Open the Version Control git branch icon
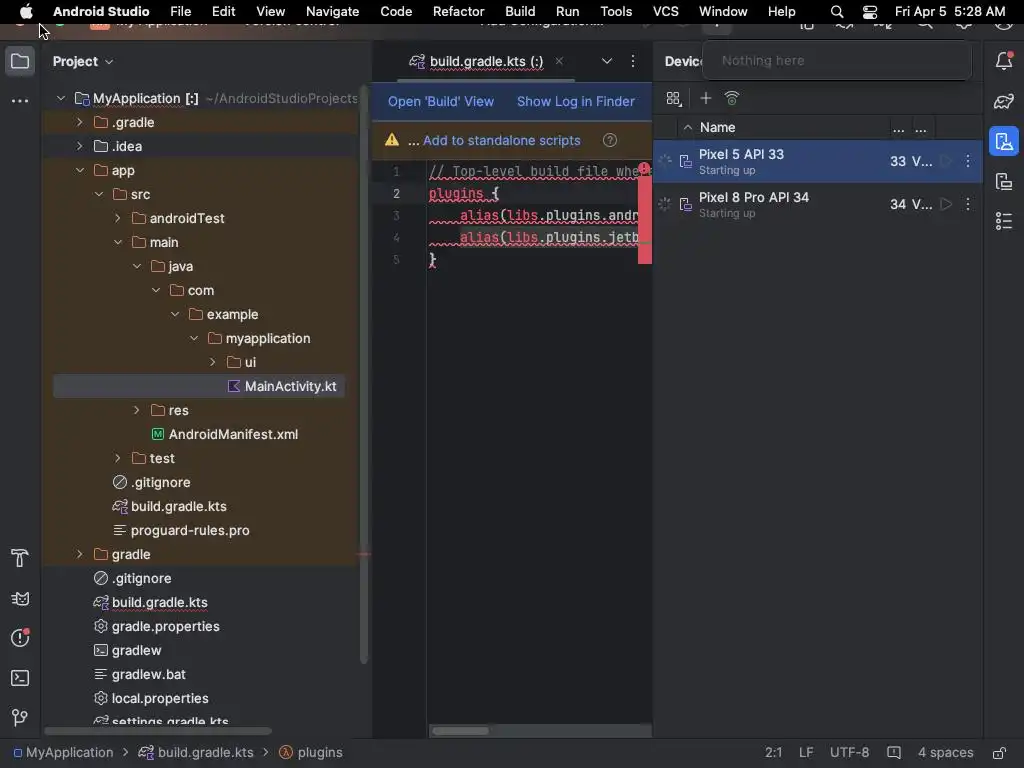This screenshot has height=768, width=1024. (x=20, y=718)
